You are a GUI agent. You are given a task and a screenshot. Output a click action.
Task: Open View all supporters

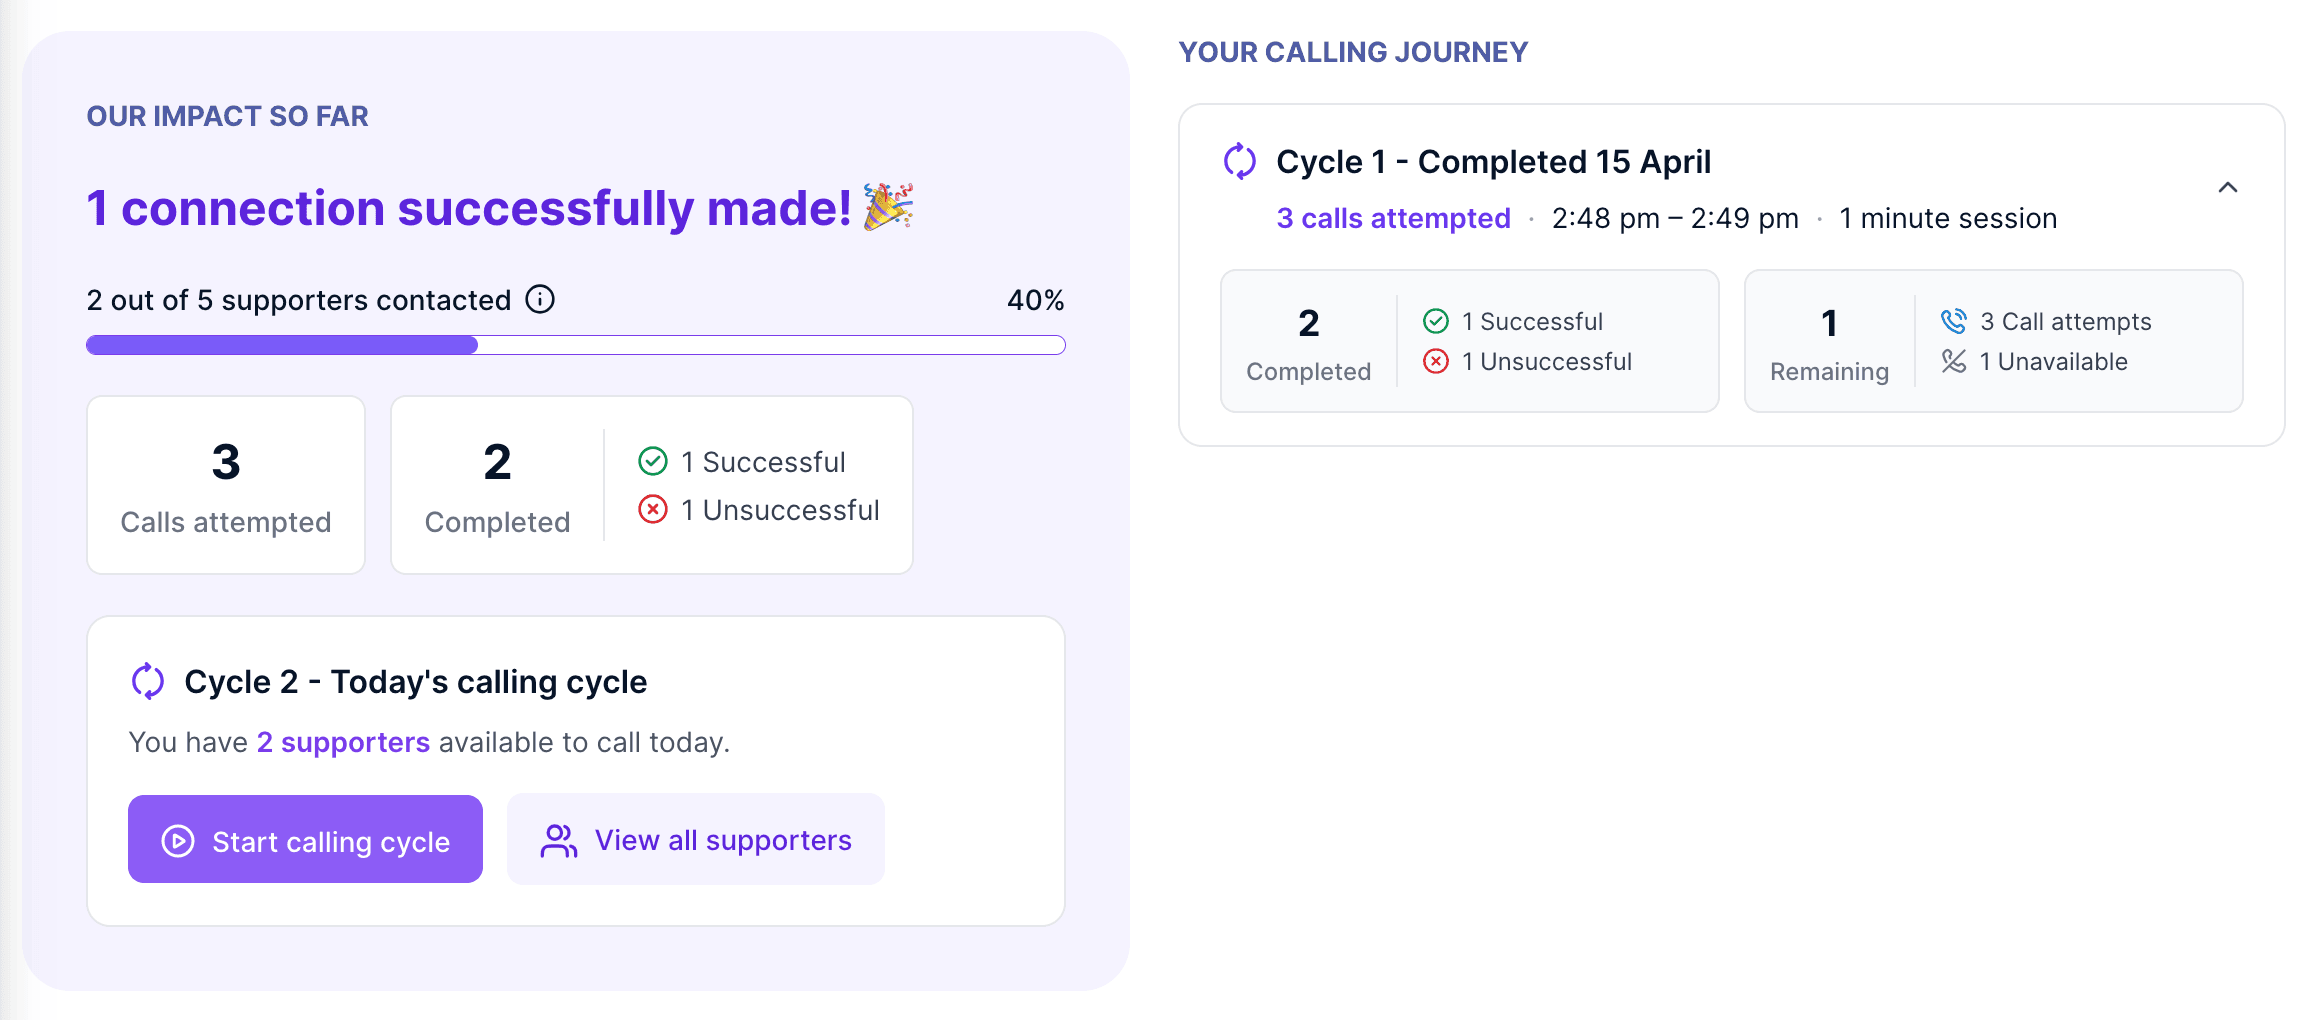pyautogui.click(x=695, y=840)
